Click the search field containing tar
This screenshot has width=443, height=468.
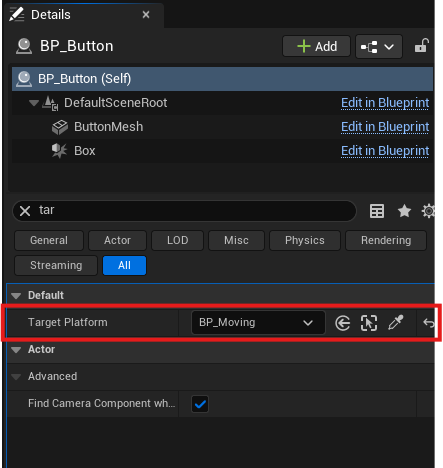click(184, 211)
